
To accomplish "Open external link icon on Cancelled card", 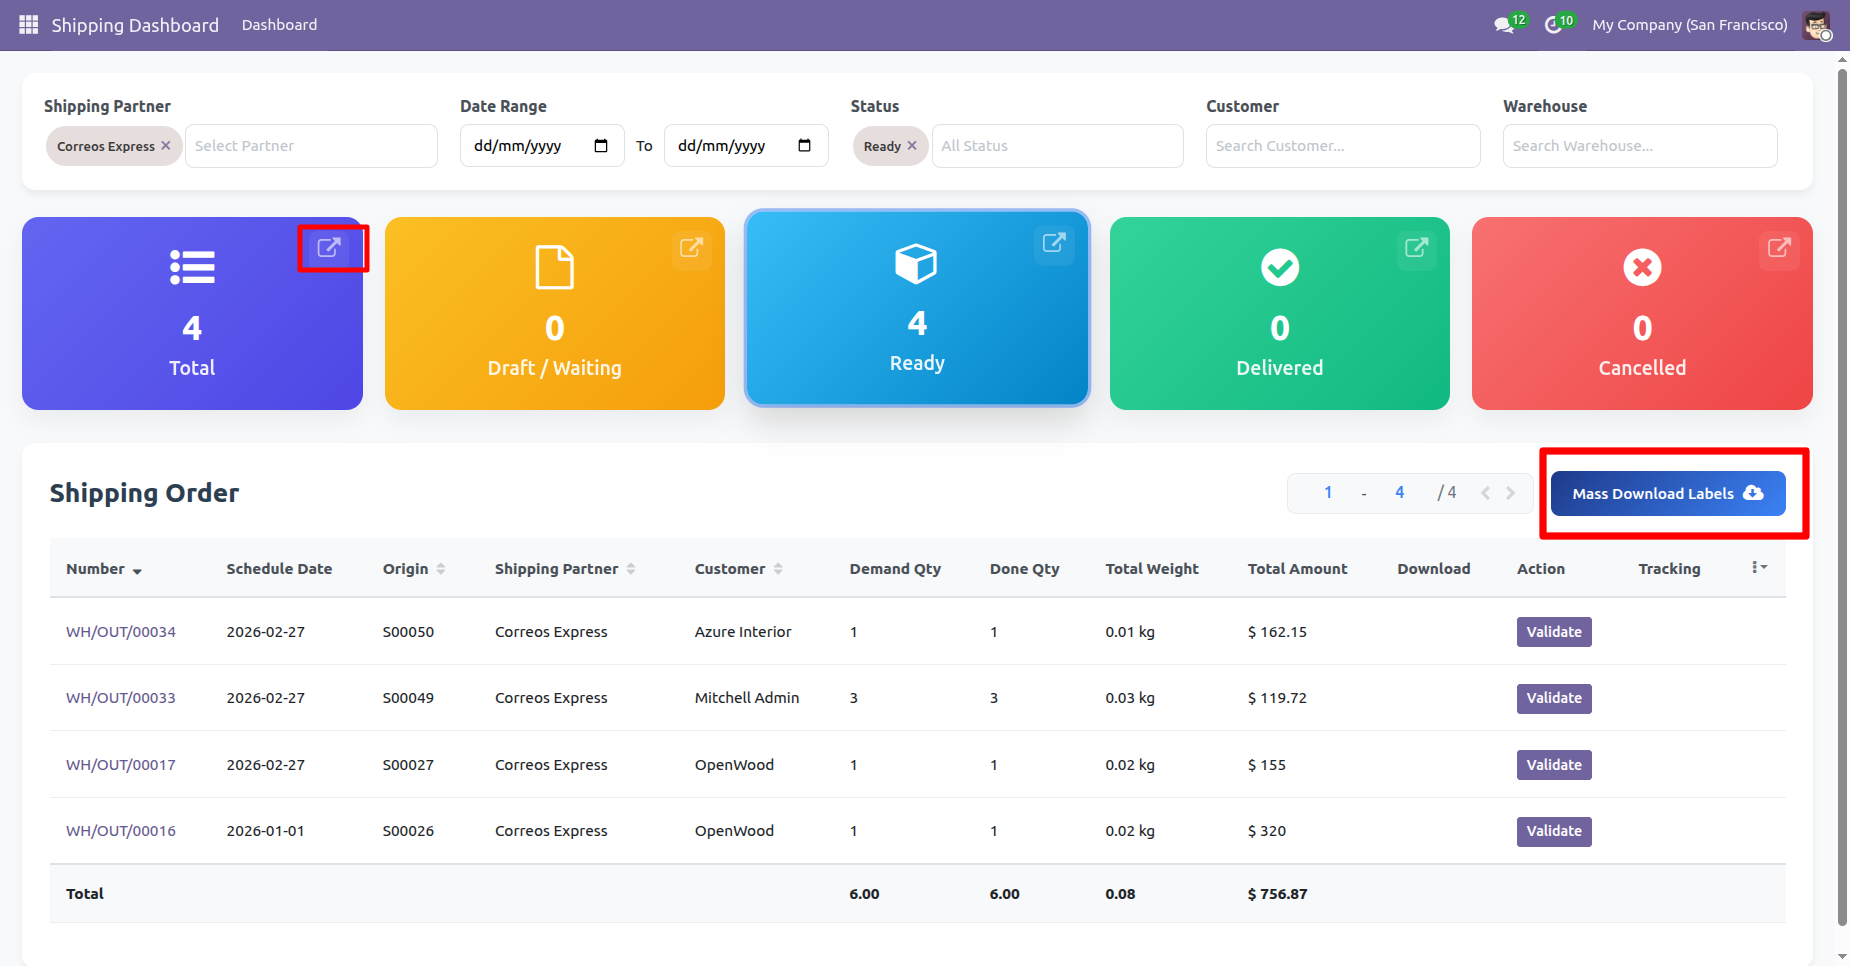I will pos(1779,247).
